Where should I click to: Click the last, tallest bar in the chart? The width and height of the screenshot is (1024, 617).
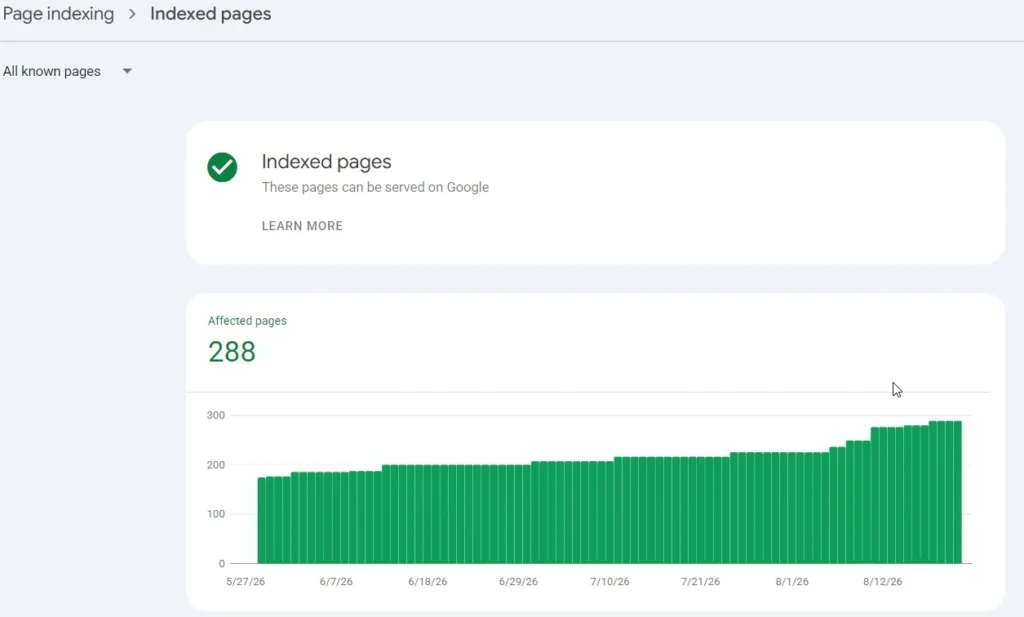pos(957,492)
